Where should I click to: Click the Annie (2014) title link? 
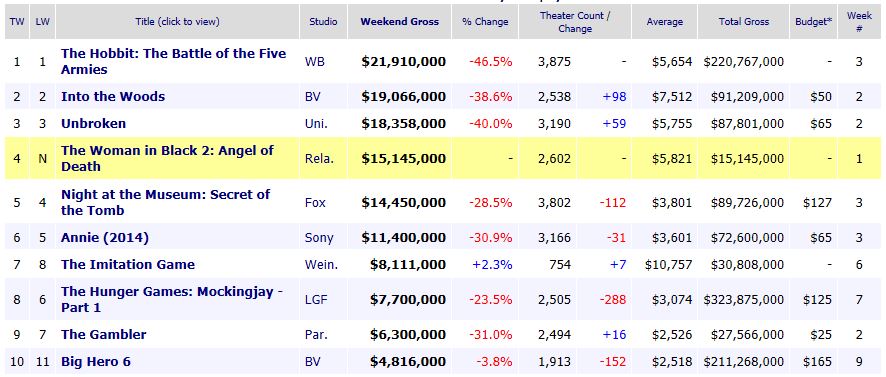click(x=105, y=238)
